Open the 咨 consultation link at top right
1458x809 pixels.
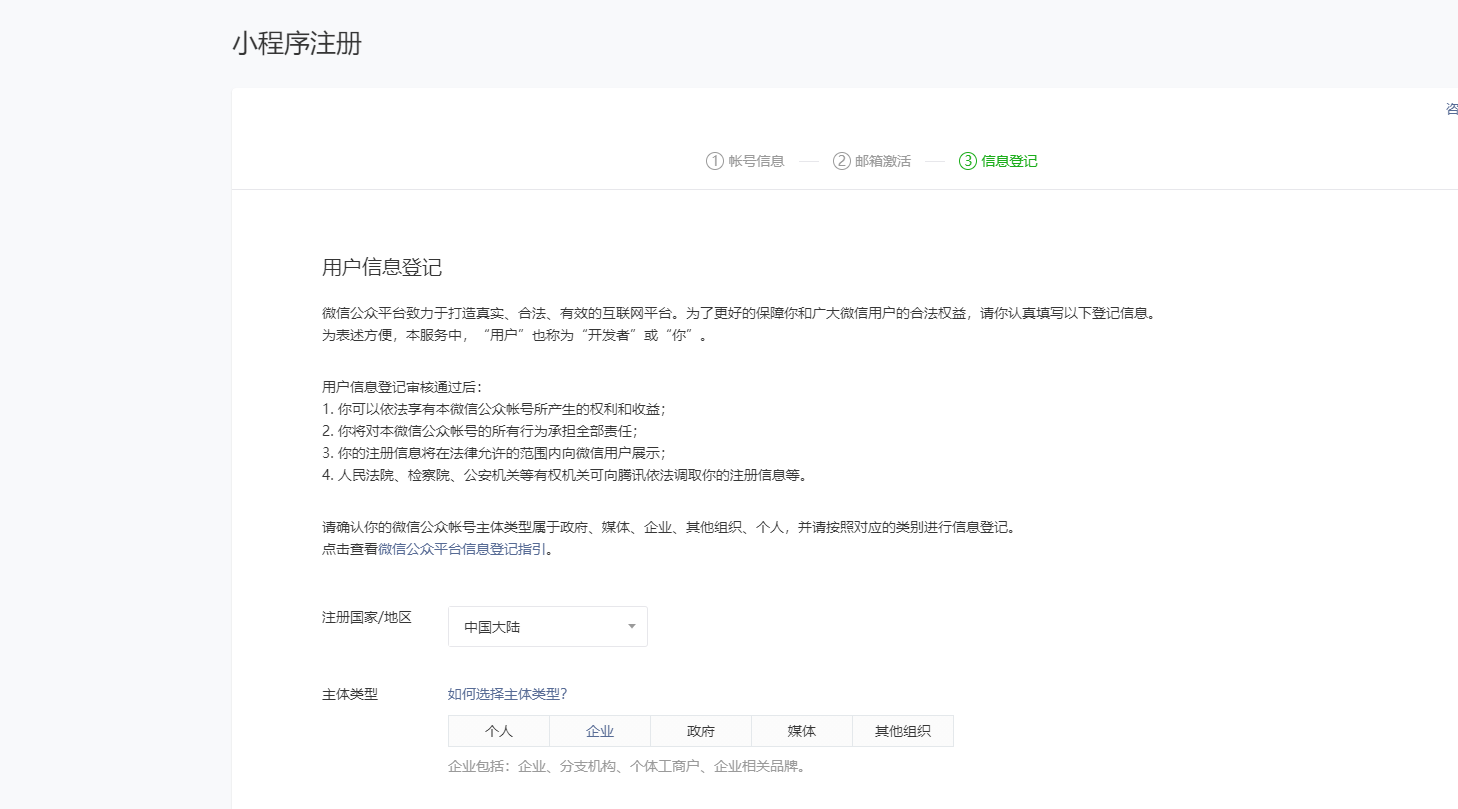[1450, 109]
